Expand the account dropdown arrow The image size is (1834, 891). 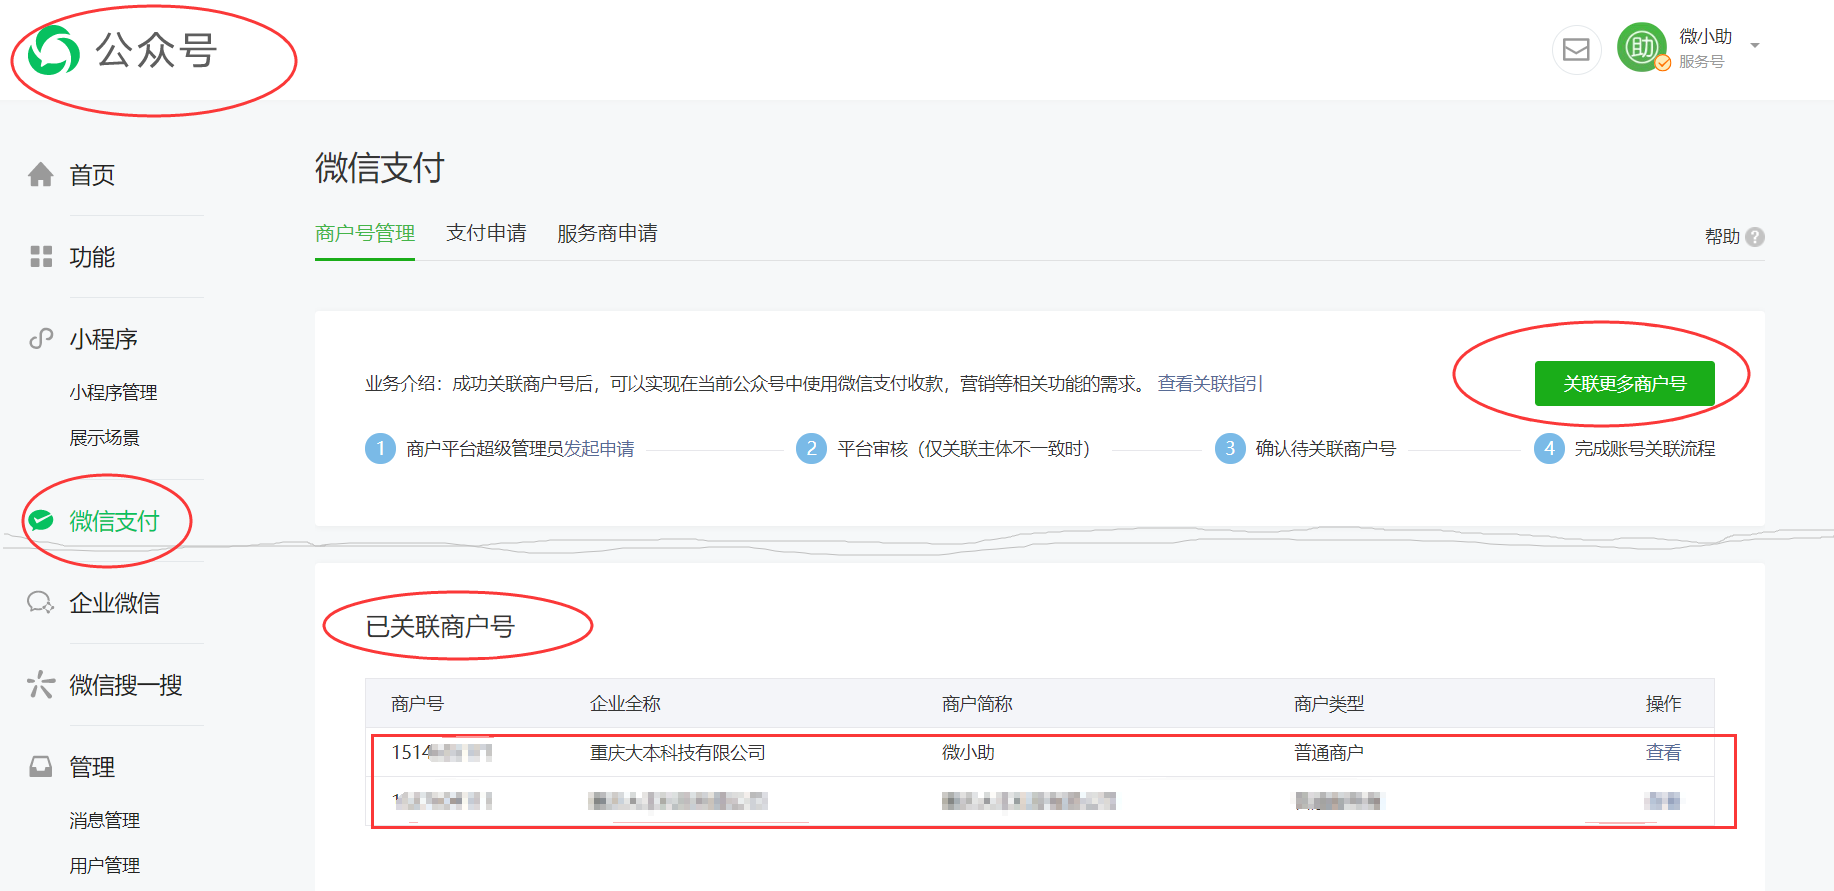point(1755,46)
